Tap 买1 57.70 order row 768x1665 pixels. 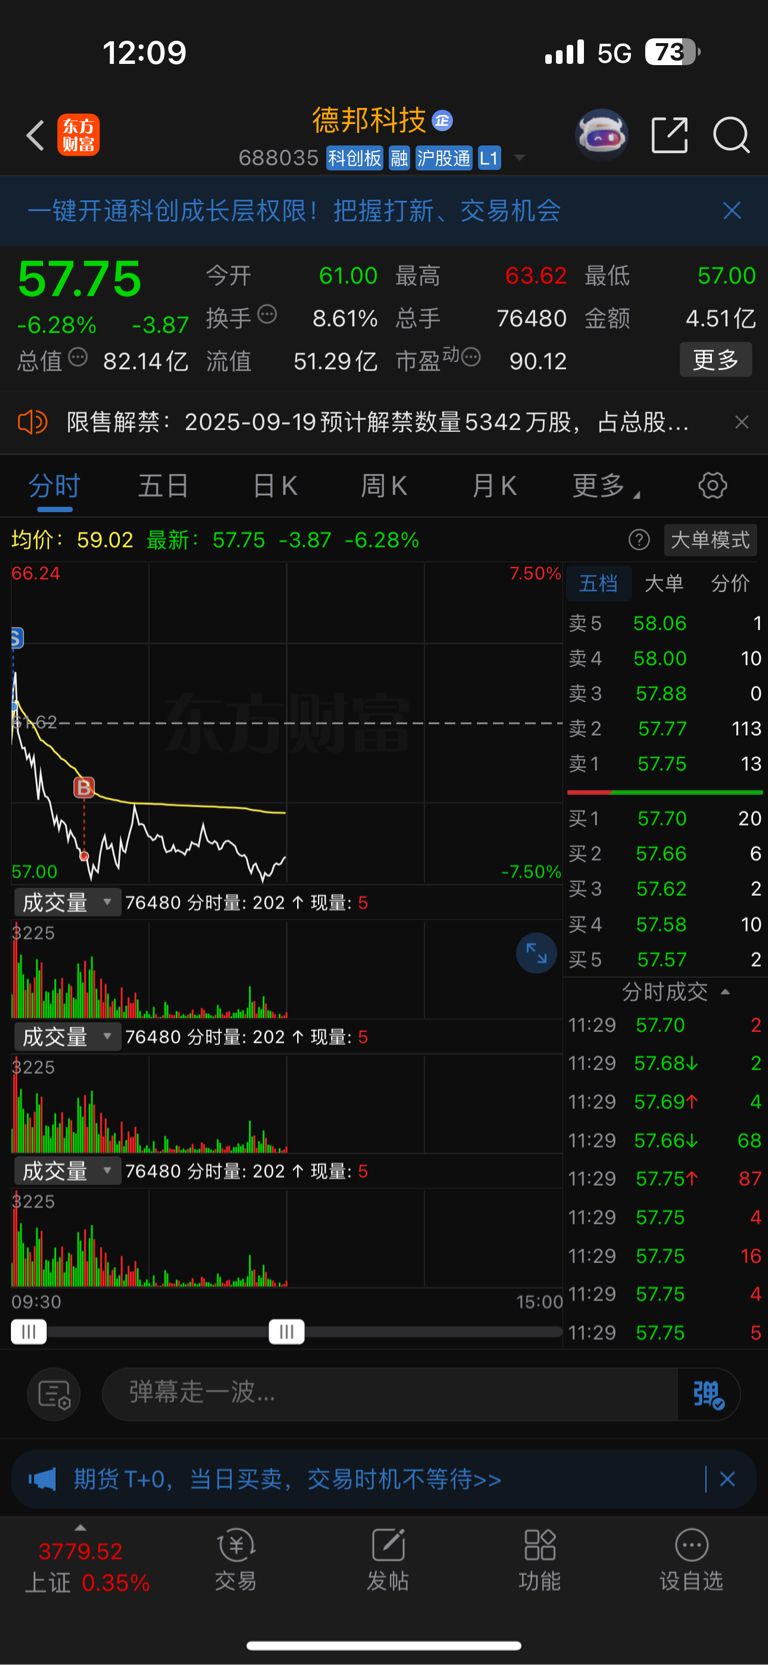coord(665,818)
